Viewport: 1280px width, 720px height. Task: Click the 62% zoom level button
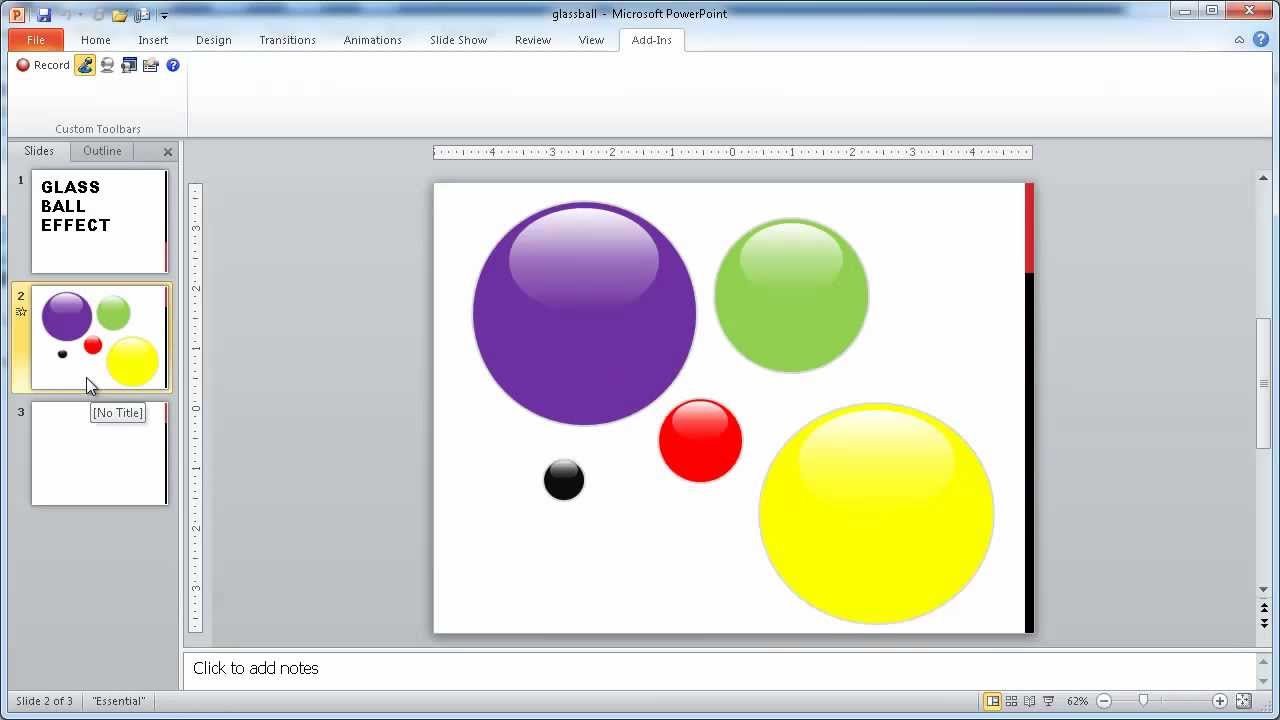tap(1077, 701)
